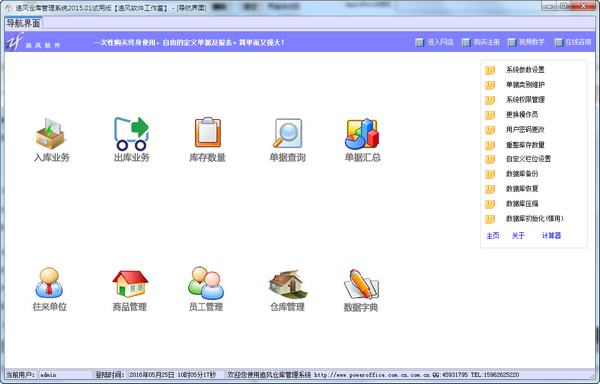Click the admin current user field

[65, 375]
